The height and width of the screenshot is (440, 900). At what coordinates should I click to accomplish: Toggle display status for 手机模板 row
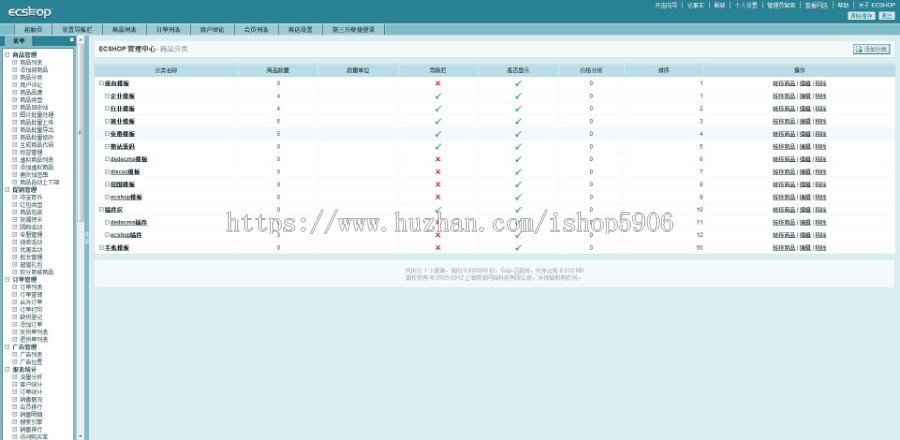tap(518, 247)
